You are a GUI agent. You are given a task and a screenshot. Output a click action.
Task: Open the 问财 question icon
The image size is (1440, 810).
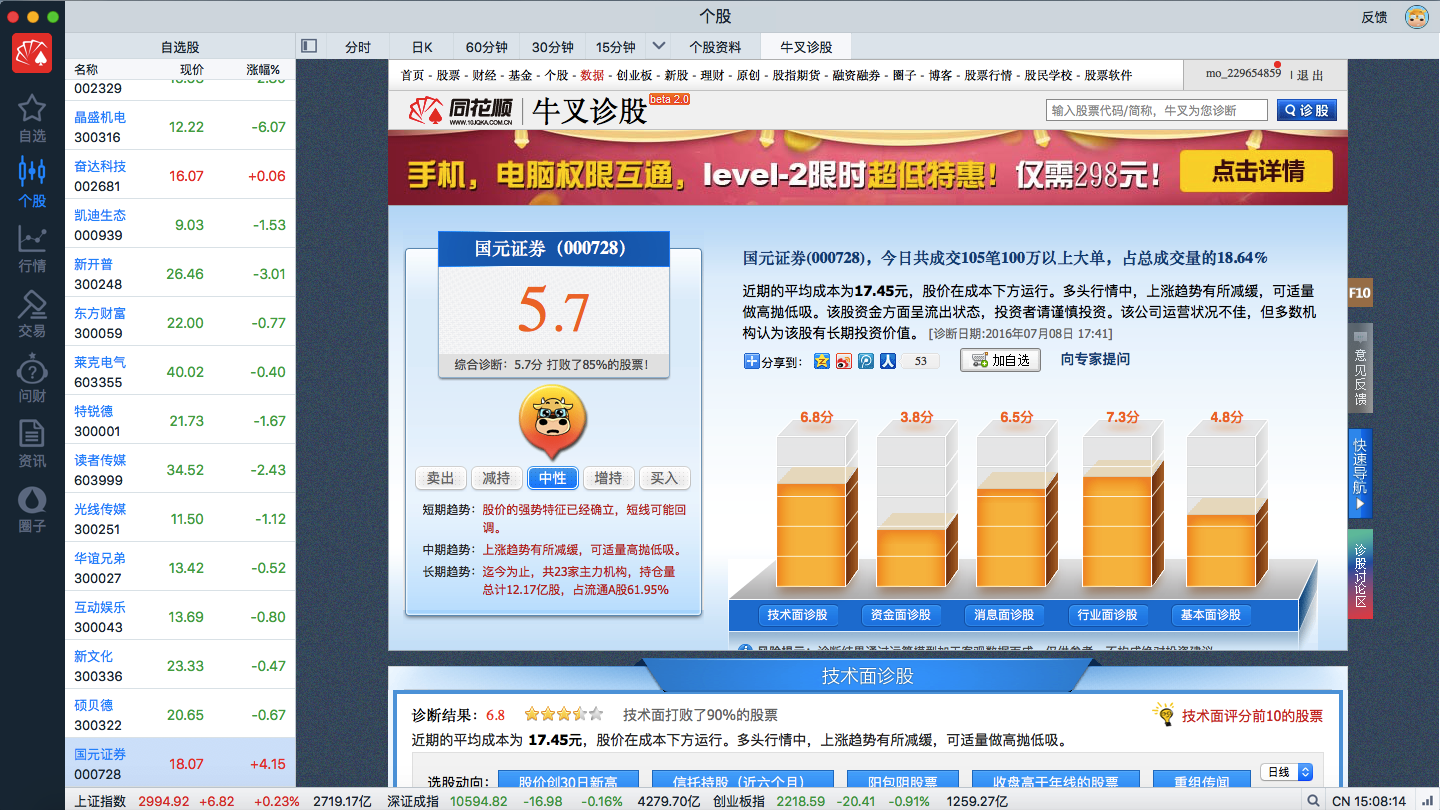coord(32,380)
